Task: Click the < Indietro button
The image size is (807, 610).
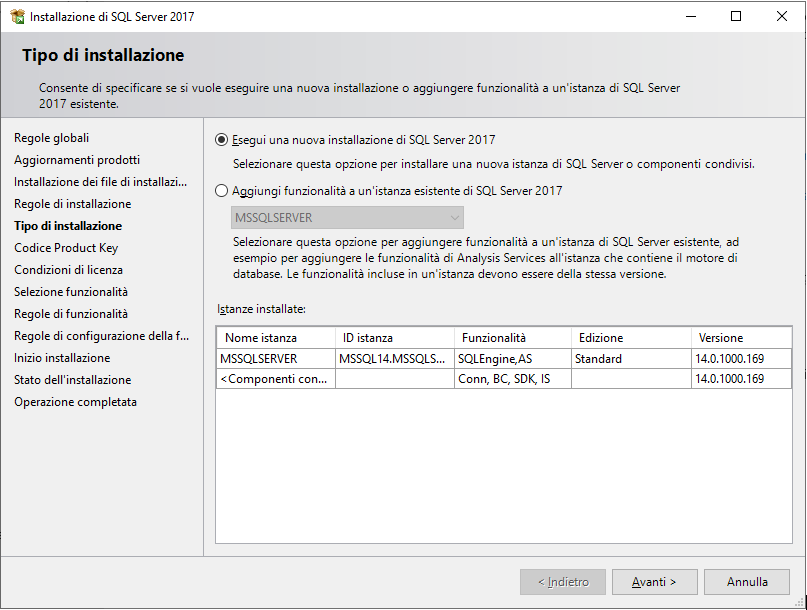Action: [x=563, y=582]
